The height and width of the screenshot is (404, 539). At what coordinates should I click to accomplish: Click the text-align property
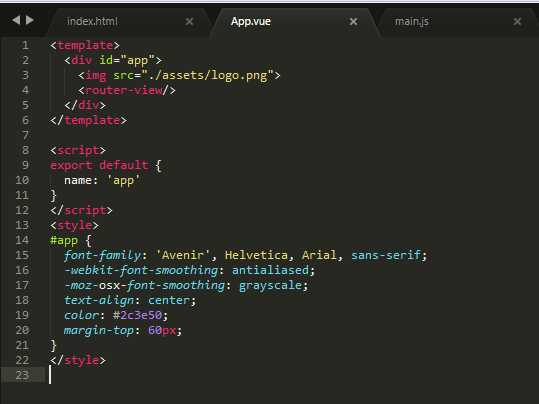click(x=99, y=300)
